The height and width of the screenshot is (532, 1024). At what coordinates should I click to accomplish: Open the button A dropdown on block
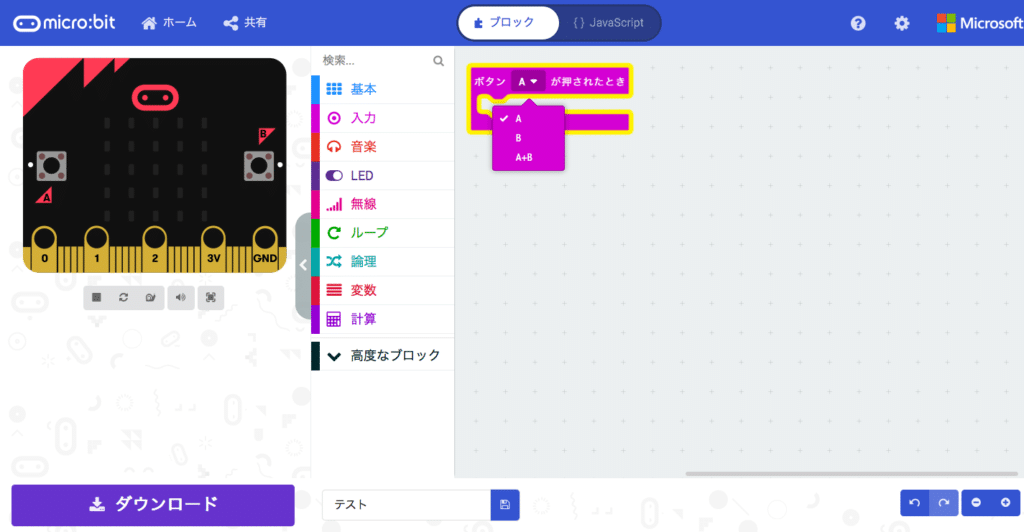pos(528,82)
